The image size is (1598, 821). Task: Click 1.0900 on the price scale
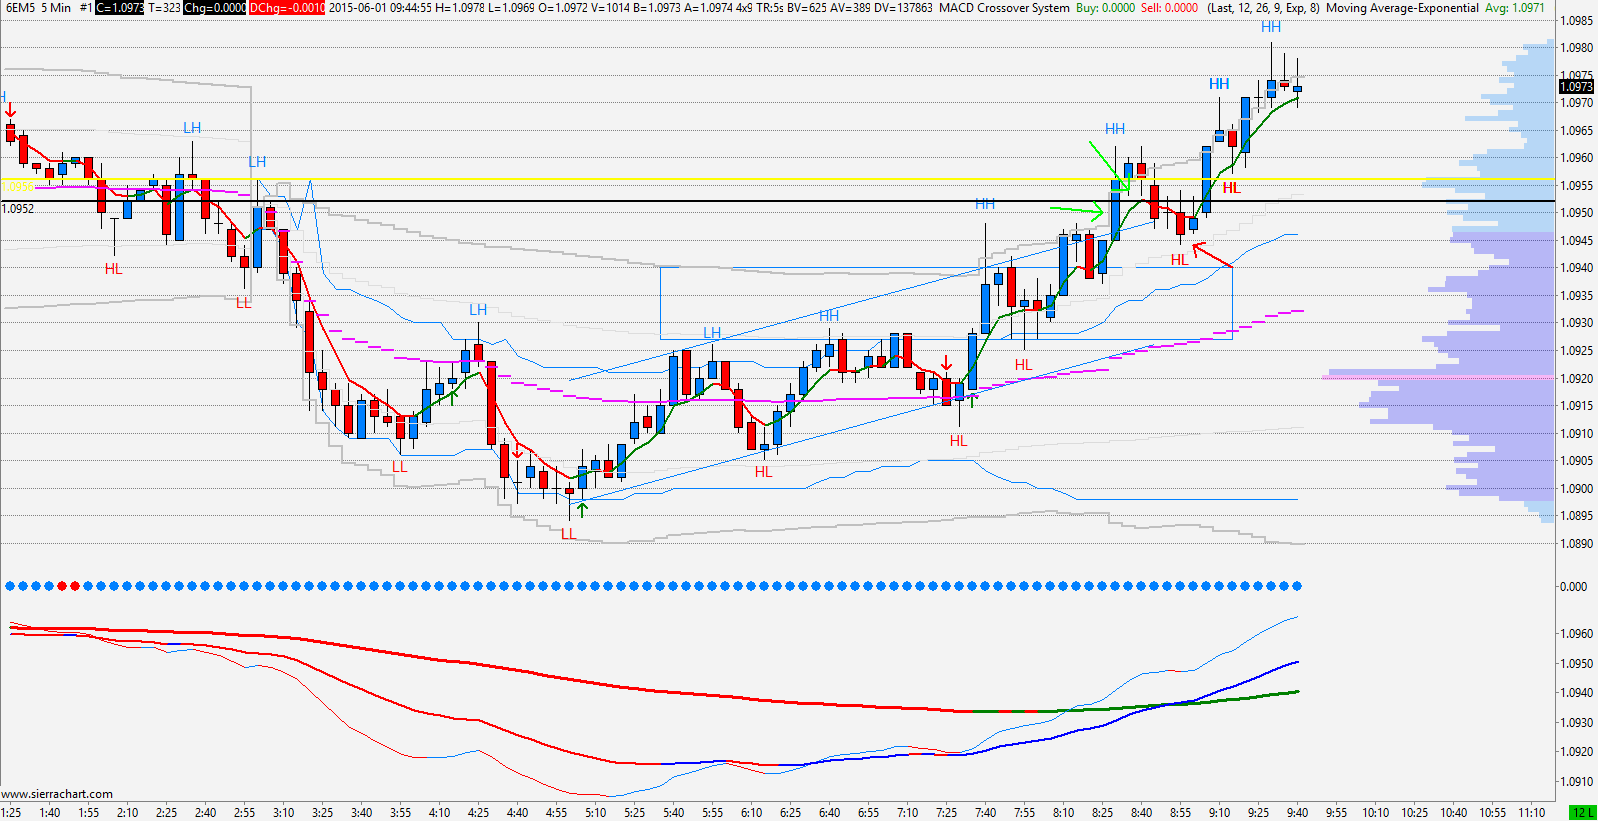pos(1577,489)
